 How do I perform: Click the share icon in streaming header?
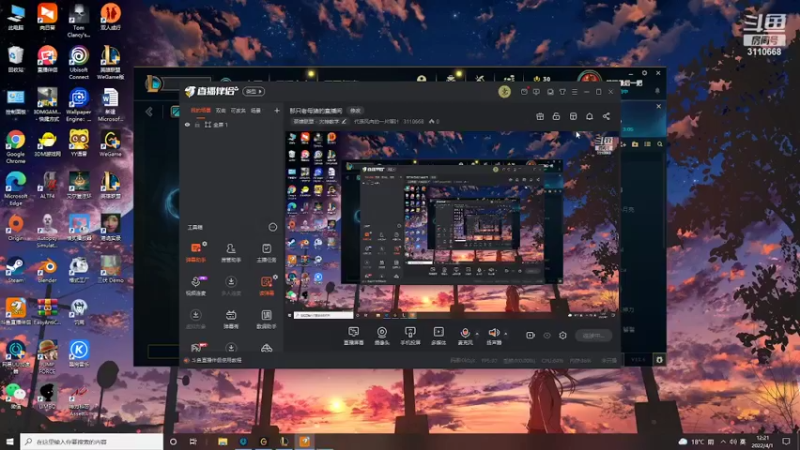(606, 116)
